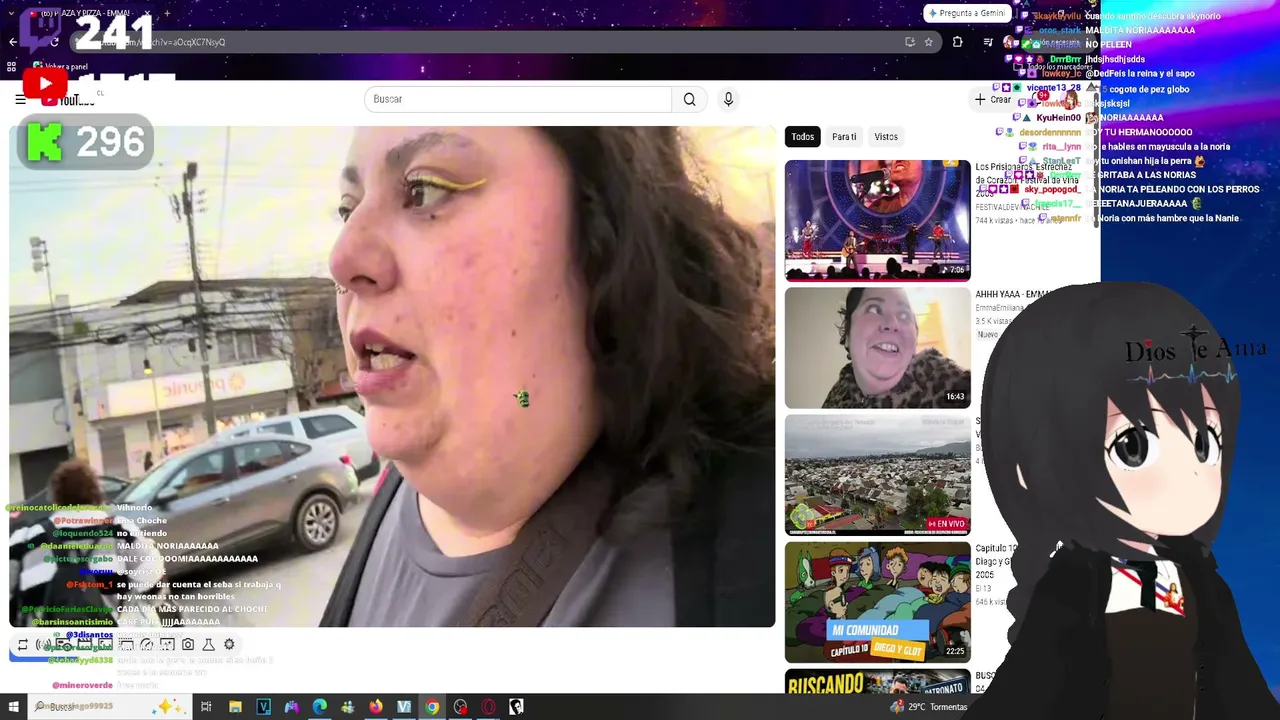This screenshot has width=1280, height=720.
Task: Click the speedometer gauge overlay icon
Action: click(147, 645)
